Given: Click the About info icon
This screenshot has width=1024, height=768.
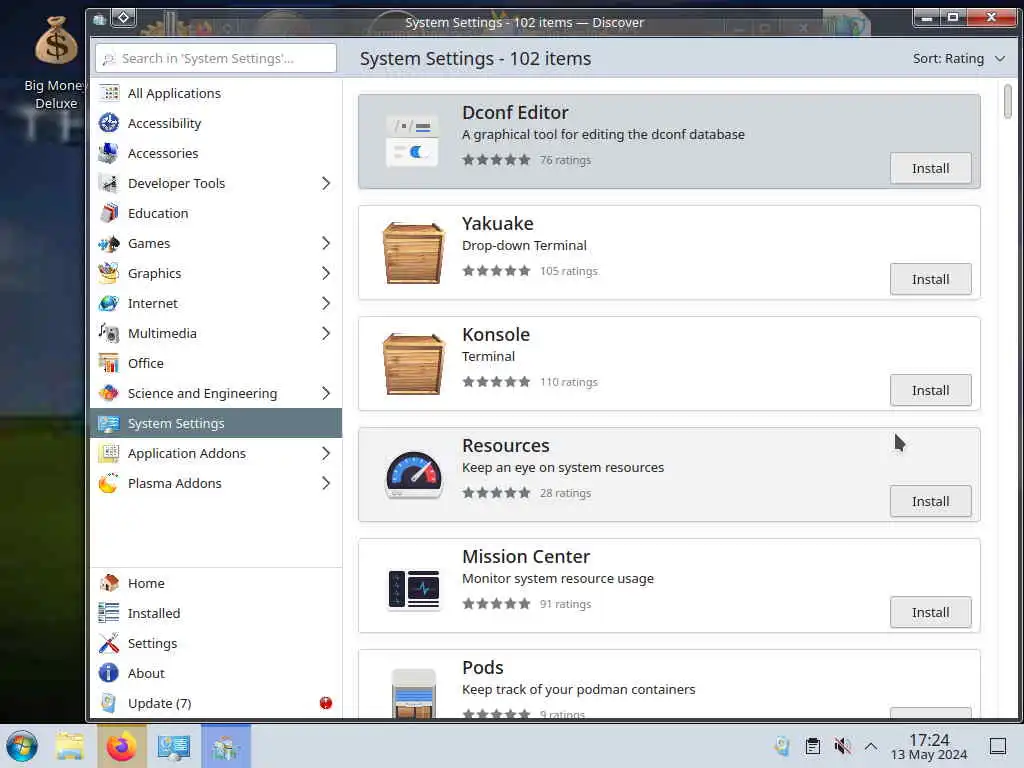Looking at the screenshot, I should [x=109, y=673].
